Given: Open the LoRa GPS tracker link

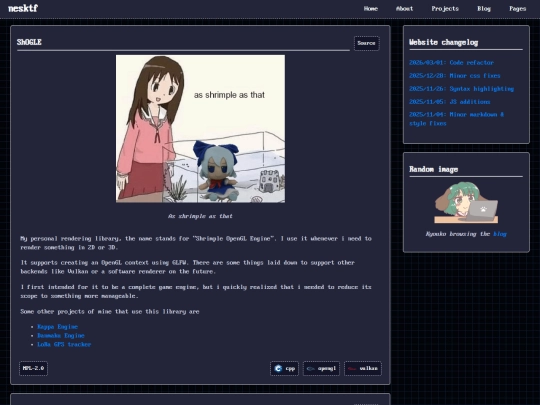Looking at the screenshot, I should point(64,344).
